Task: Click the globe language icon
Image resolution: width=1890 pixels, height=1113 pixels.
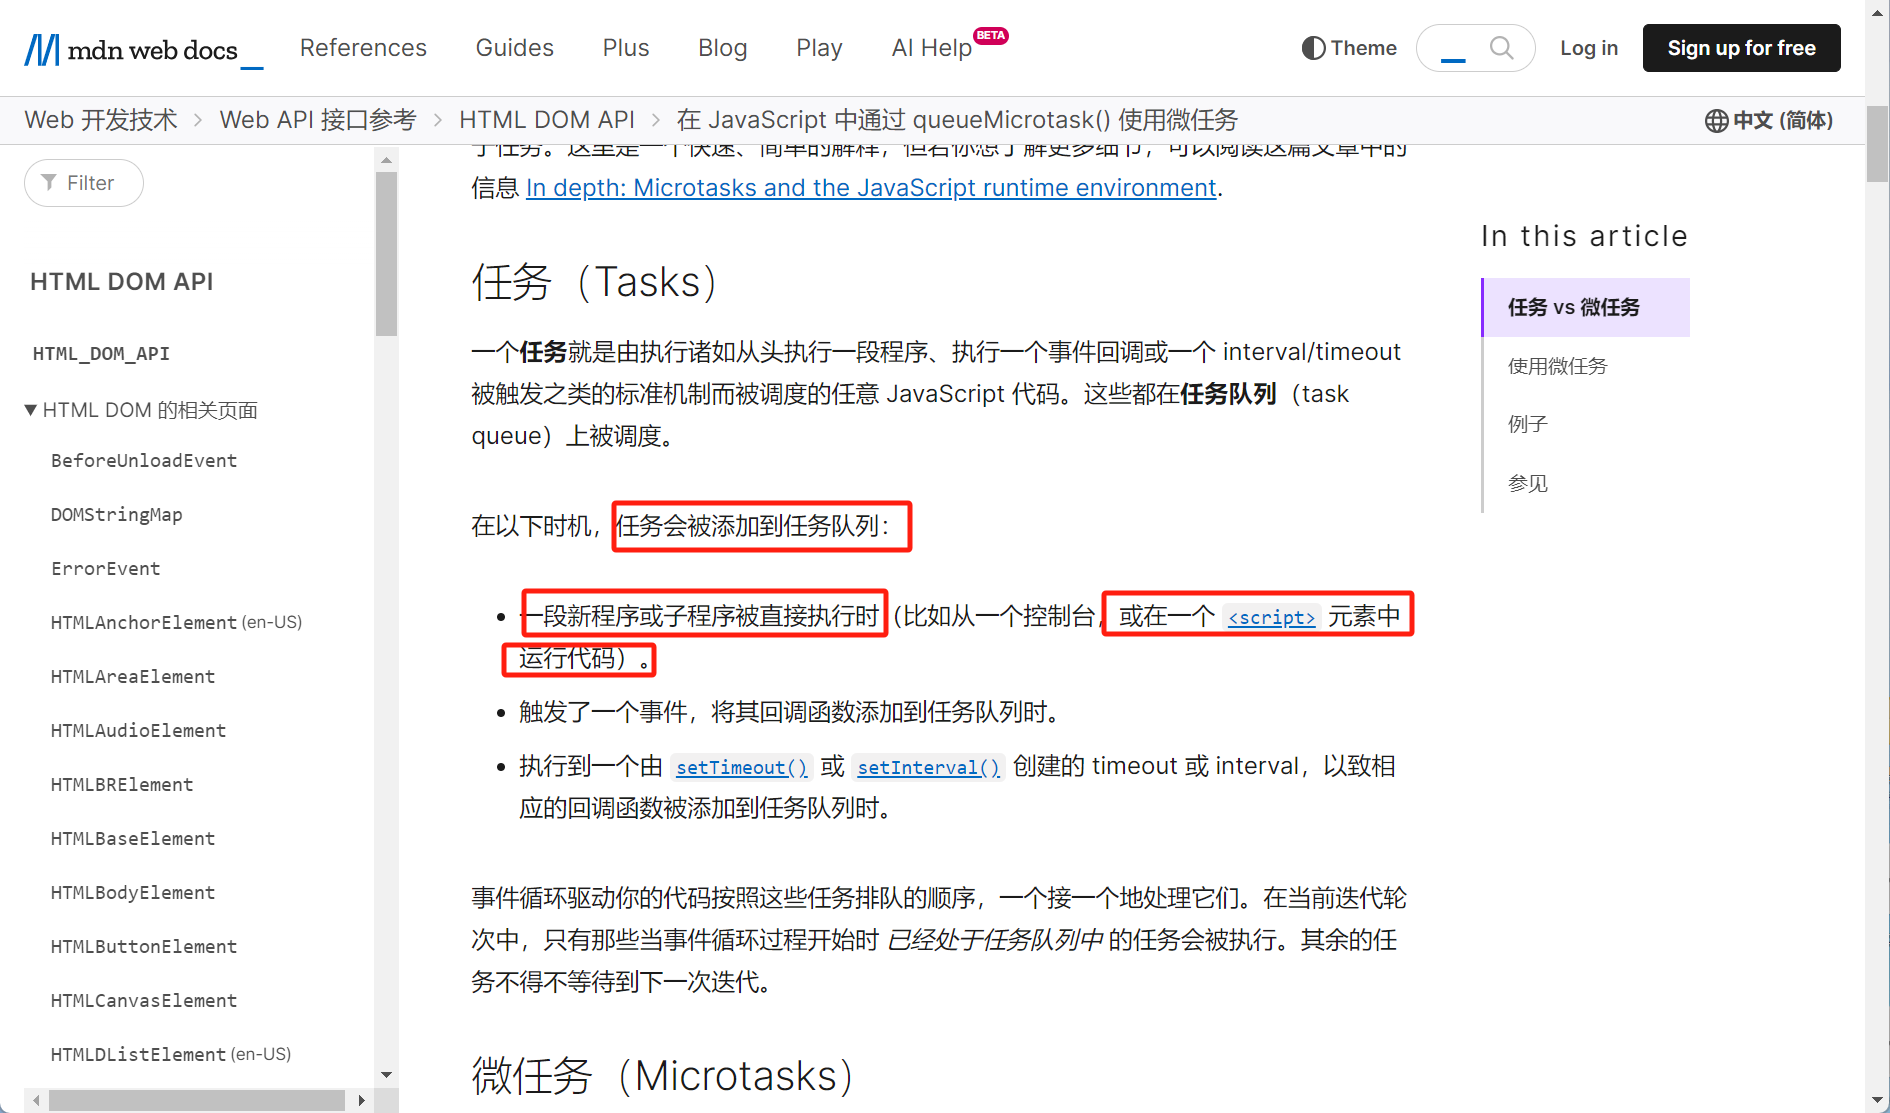Action: [x=1716, y=121]
